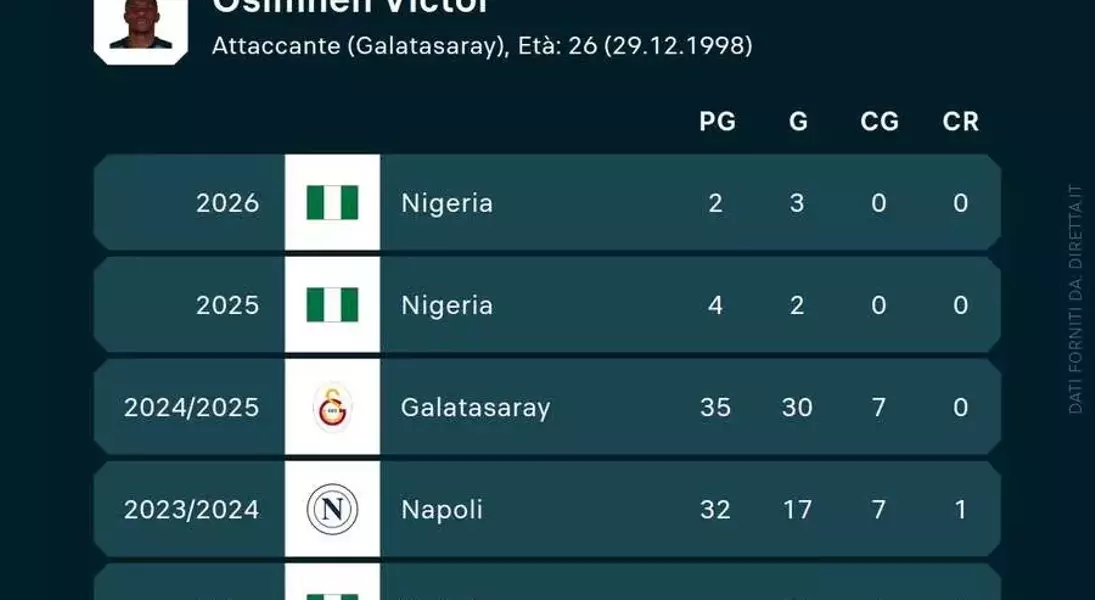The width and height of the screenshot is (1095, 600).
Task: Click the Galatasaray club crest
Action: [332, 407]
